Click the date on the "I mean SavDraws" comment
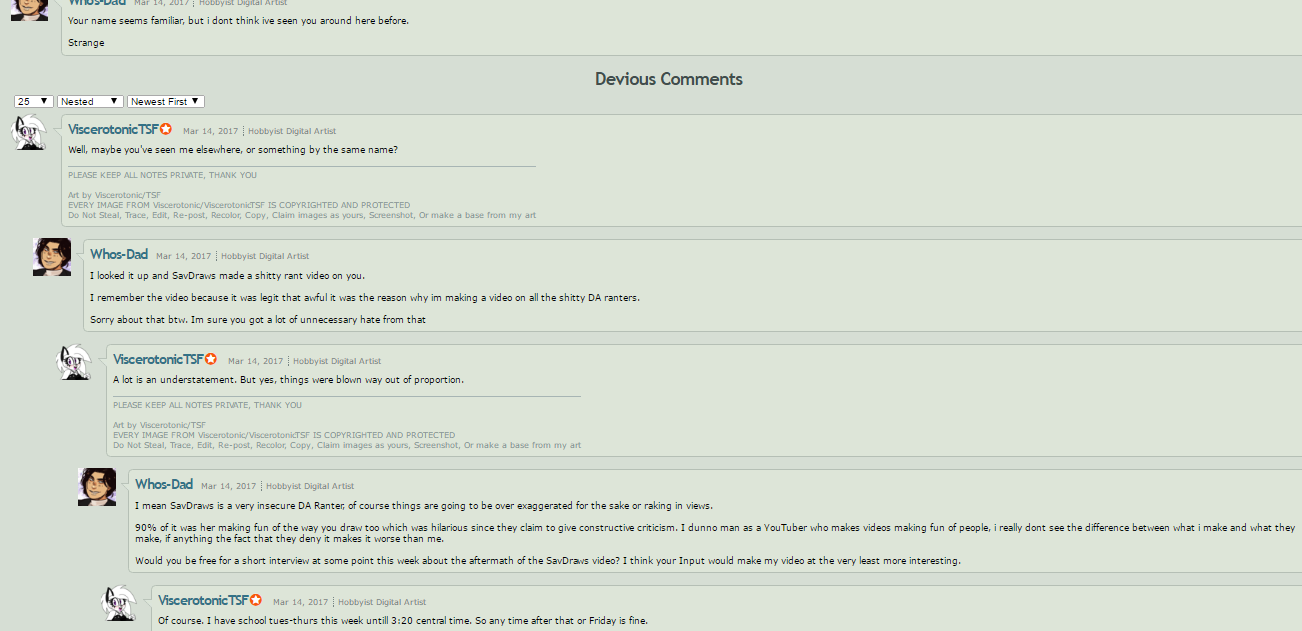This screenshot has width=1302, height=631. click(x=229, y=486)
